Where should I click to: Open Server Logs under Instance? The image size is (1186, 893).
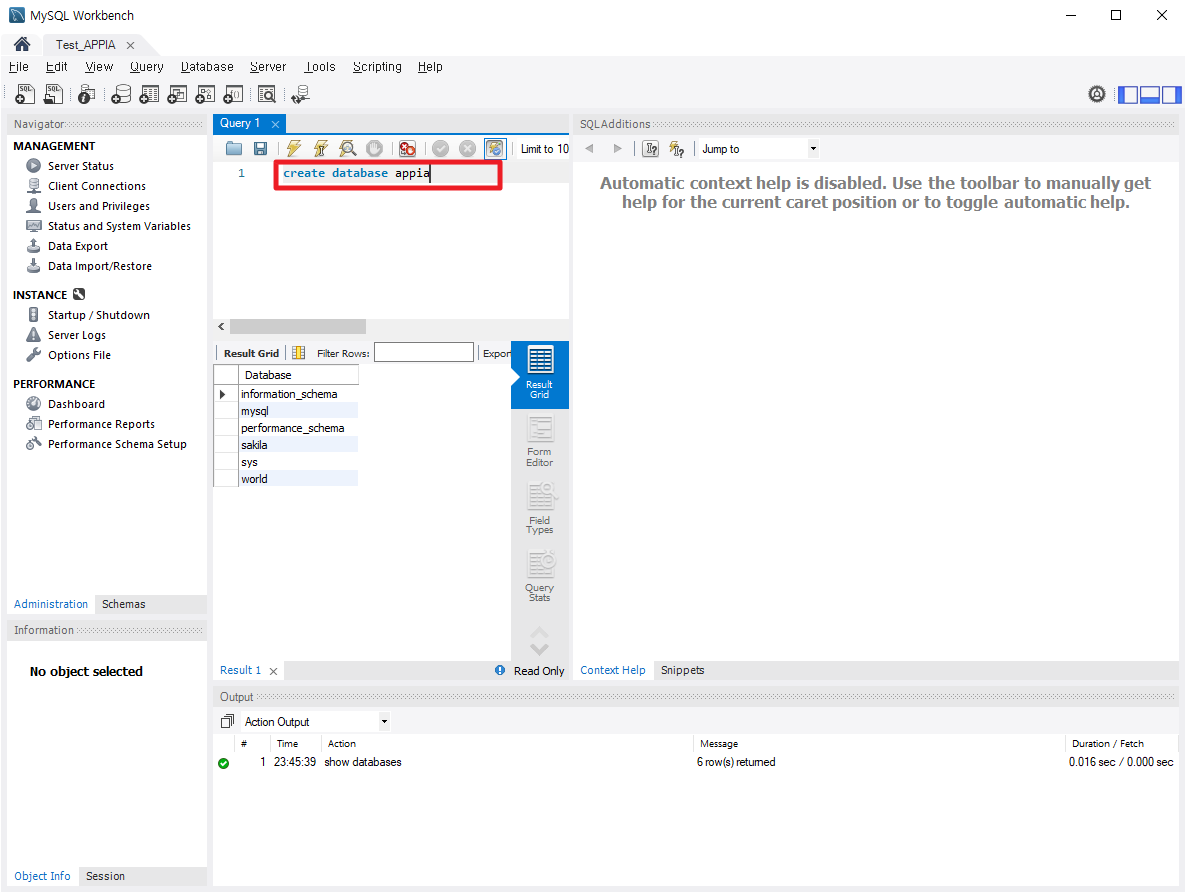click(x=76, y=335)
